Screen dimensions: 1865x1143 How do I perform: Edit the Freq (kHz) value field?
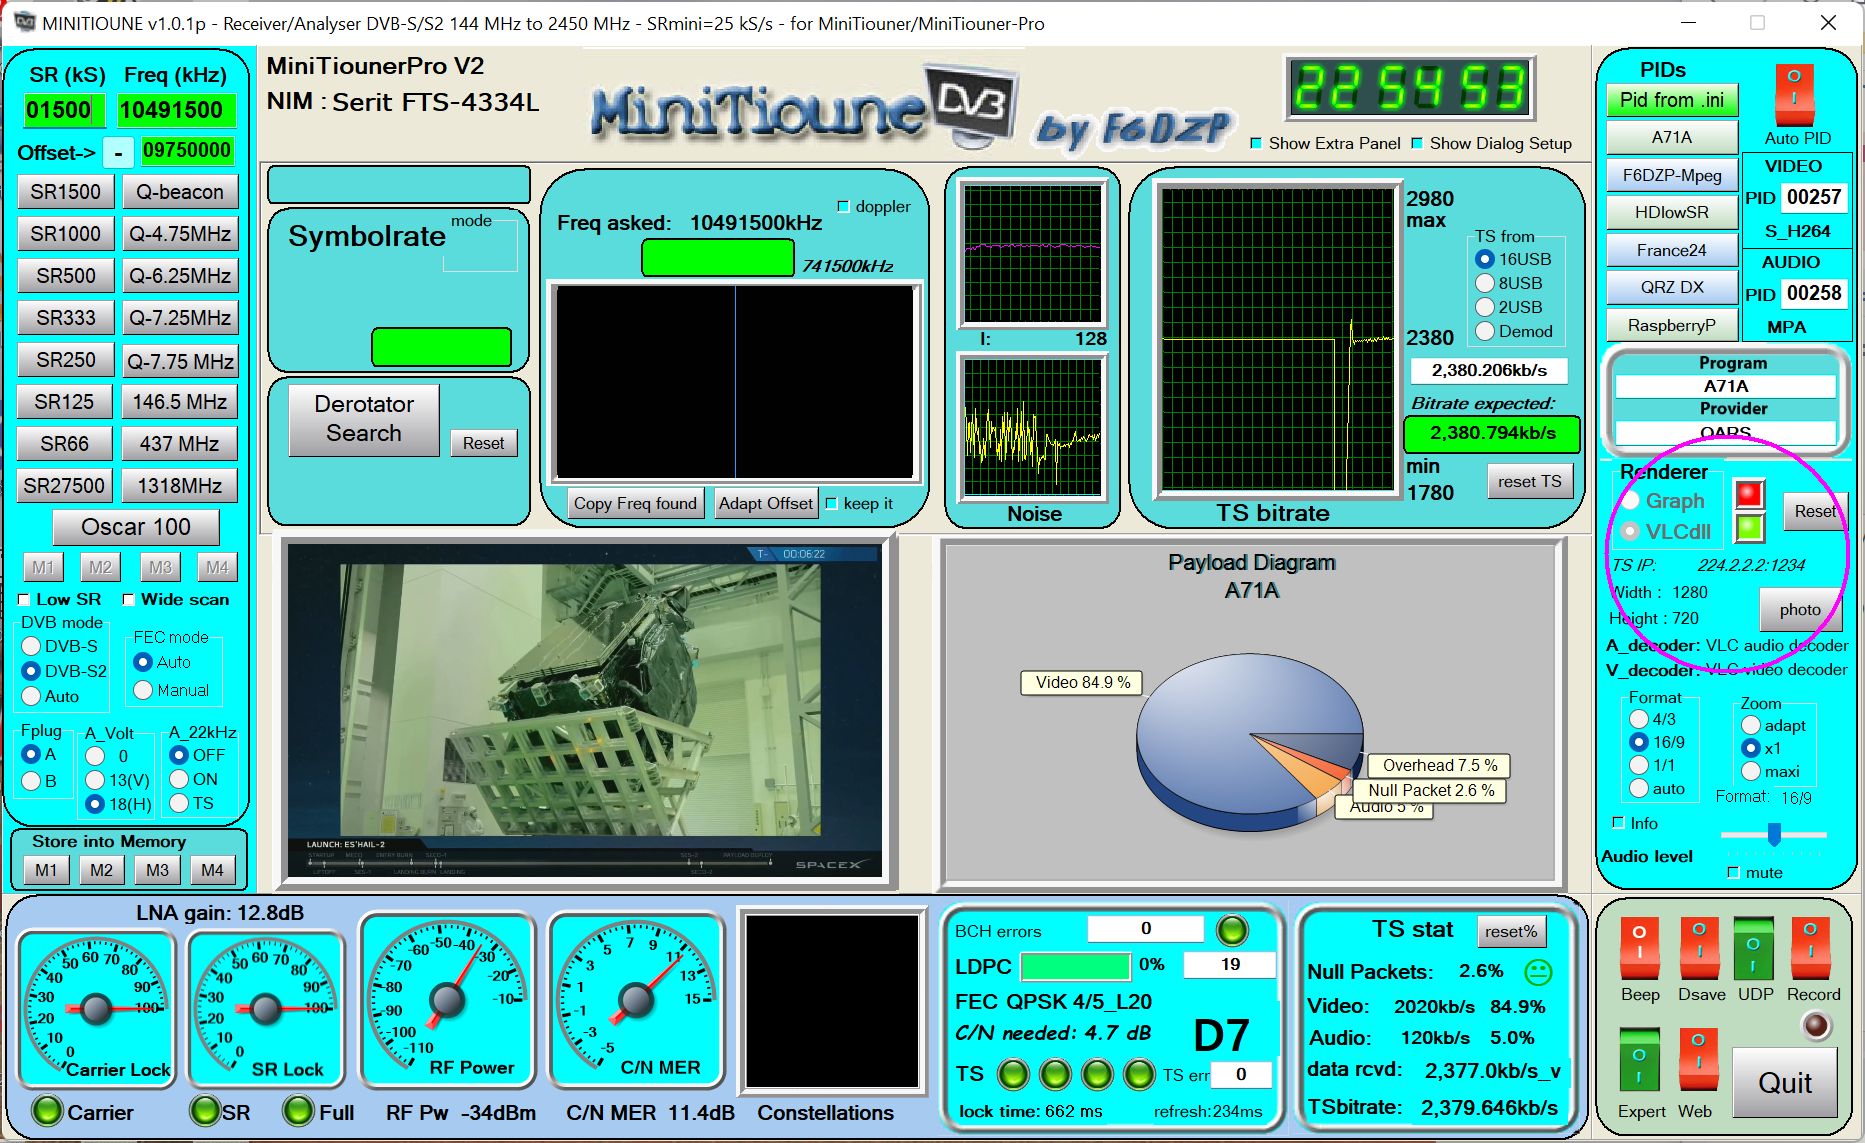[x=176, y=110]
